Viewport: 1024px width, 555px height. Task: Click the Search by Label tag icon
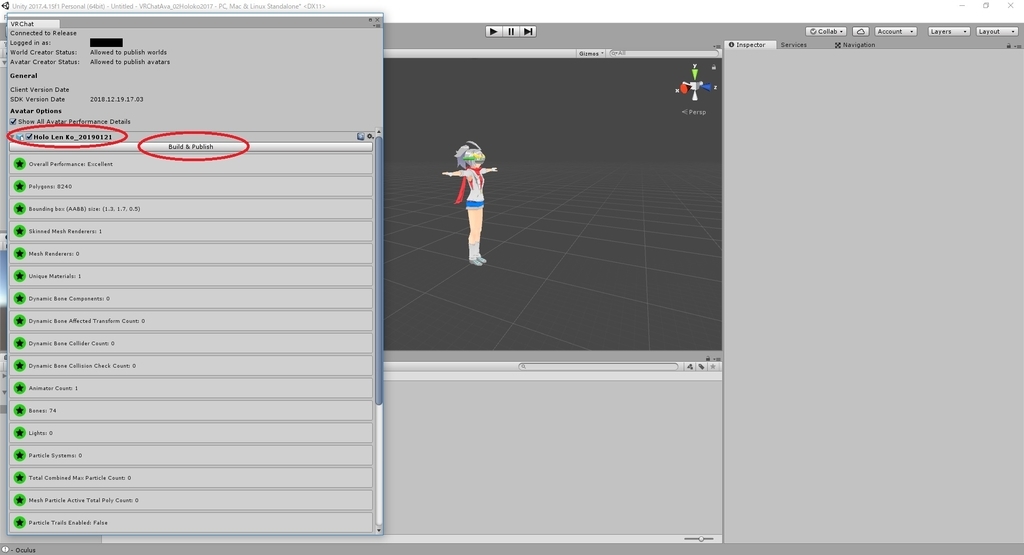tap(701, 366)
